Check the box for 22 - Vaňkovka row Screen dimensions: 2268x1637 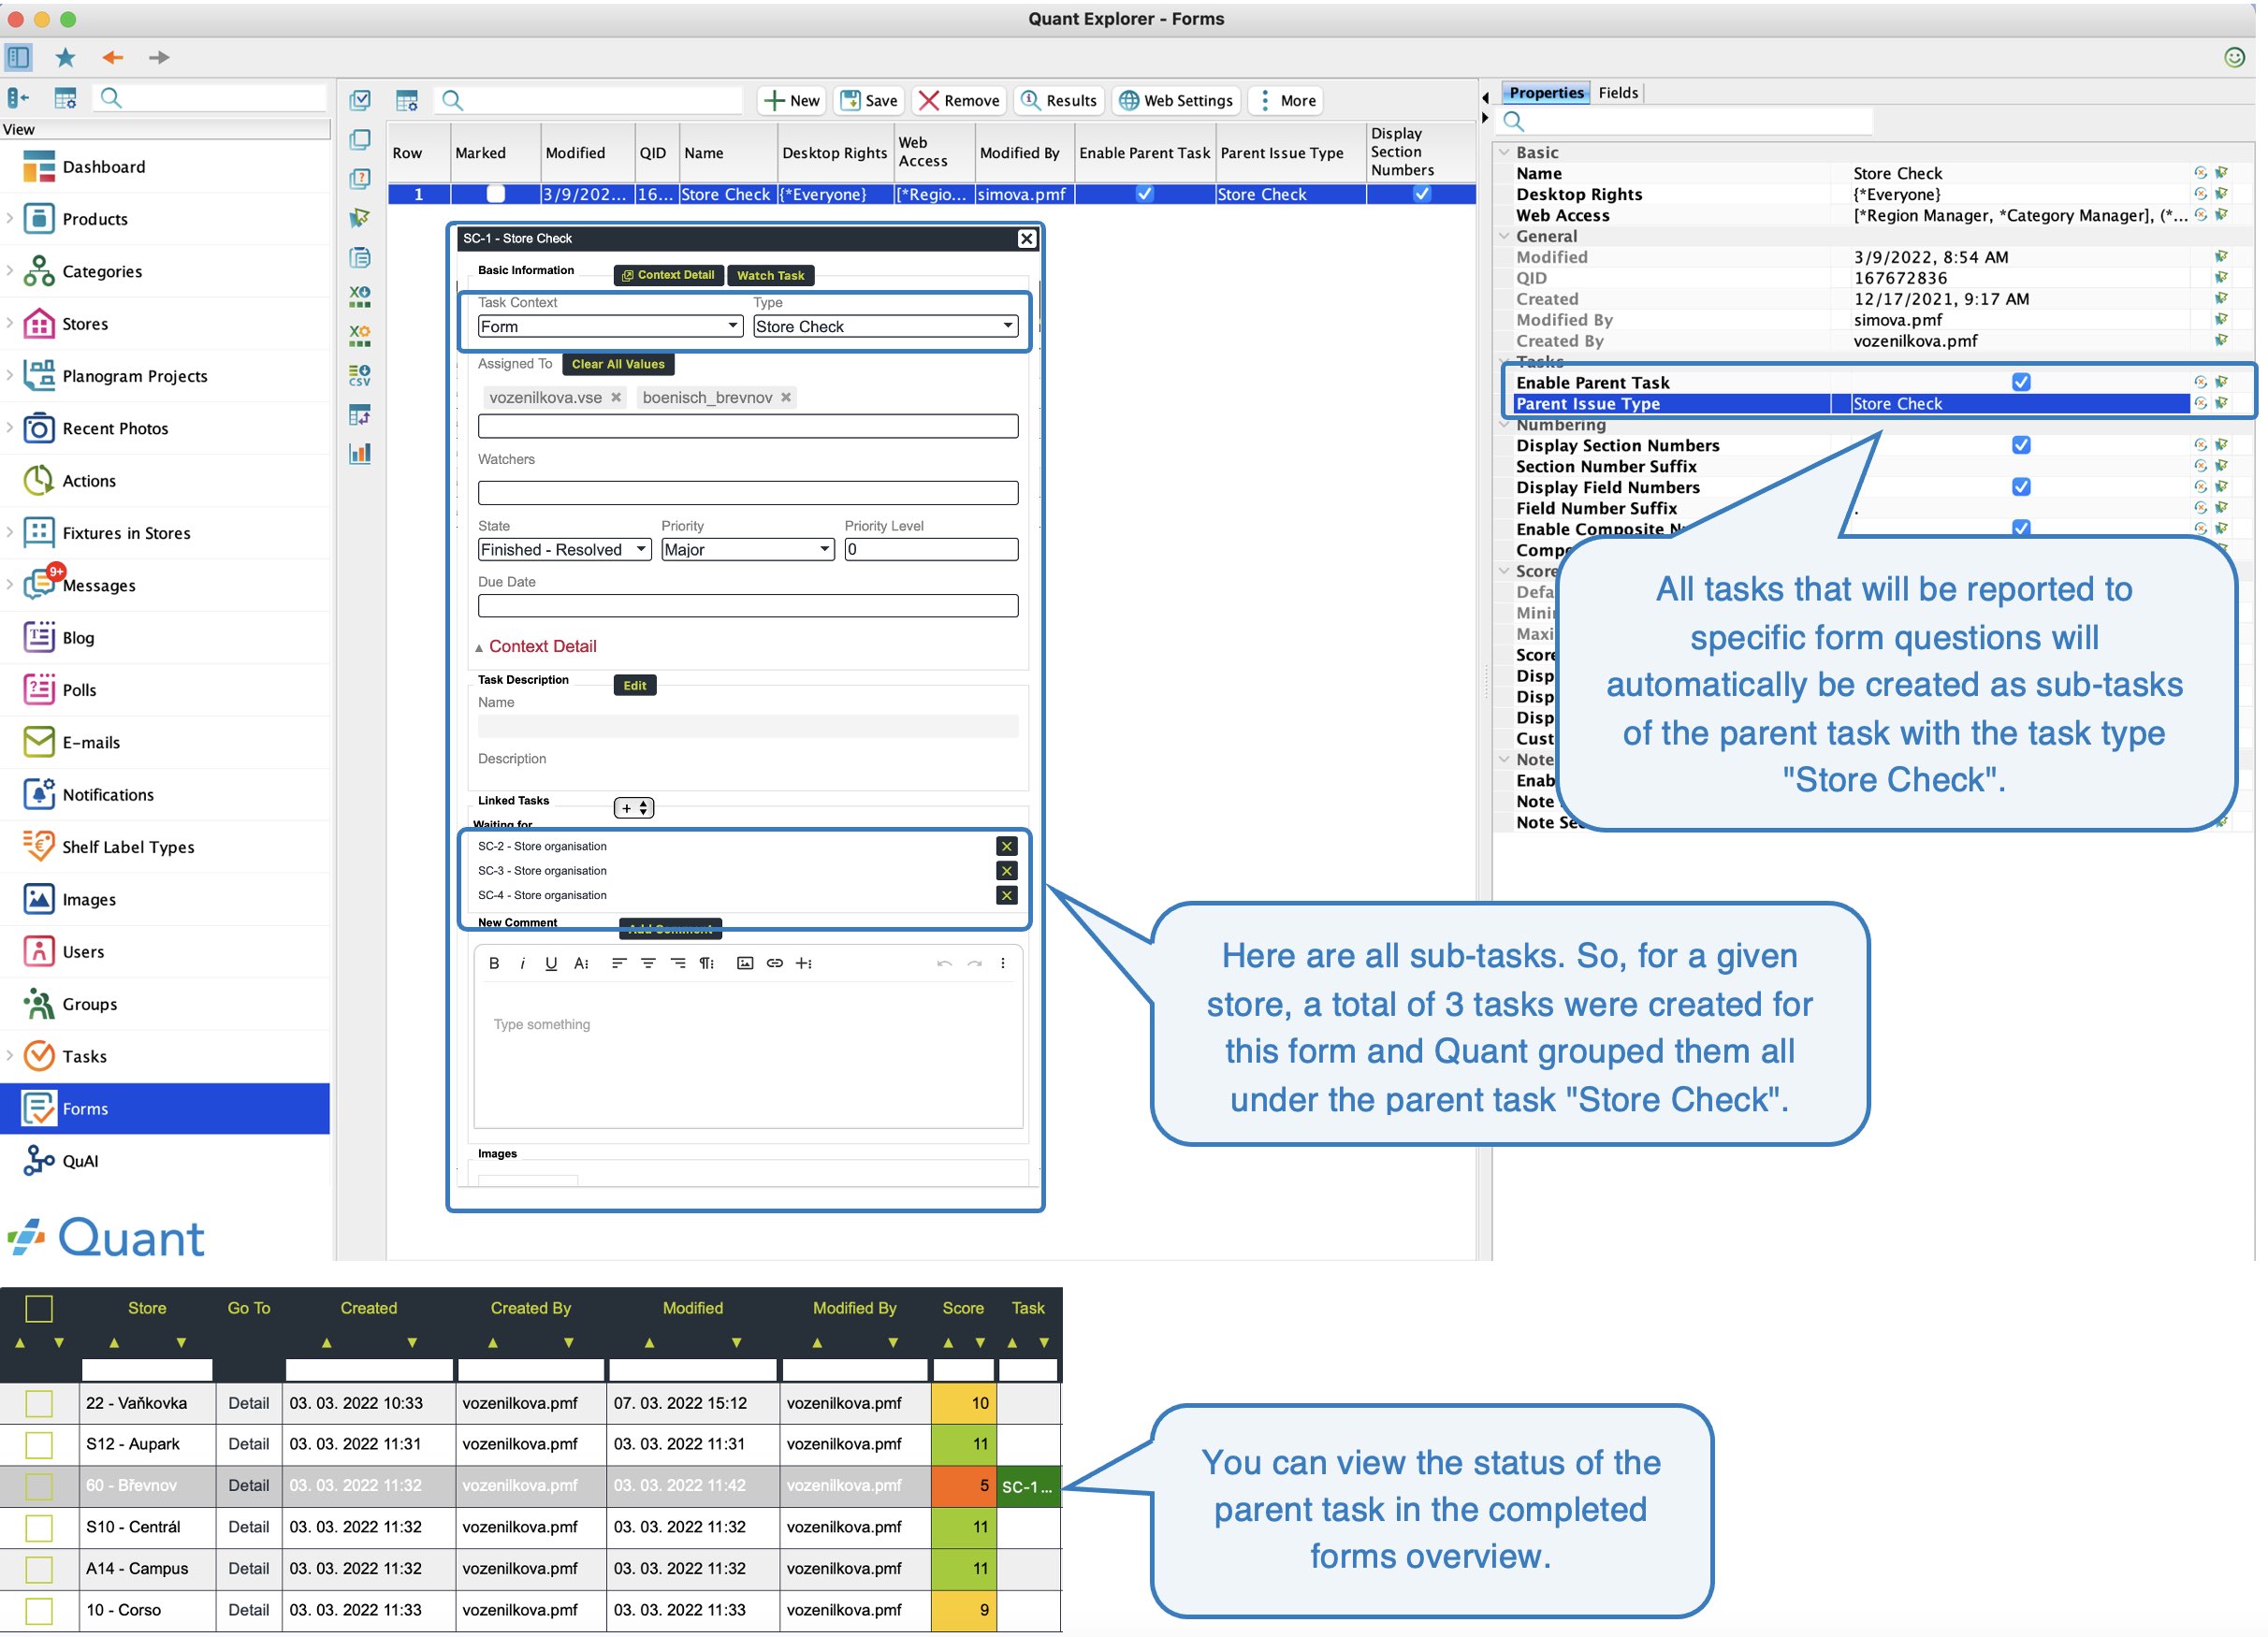pos(39,1403)
